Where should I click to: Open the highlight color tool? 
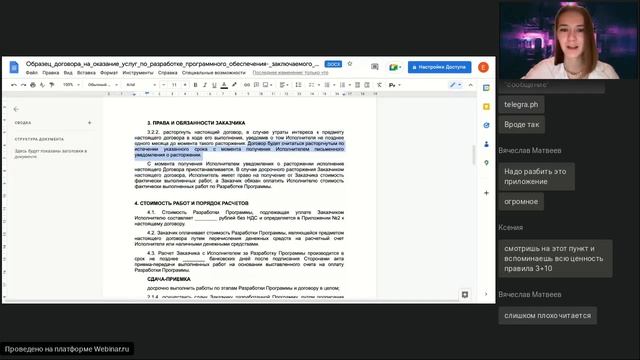pos(234,85)
